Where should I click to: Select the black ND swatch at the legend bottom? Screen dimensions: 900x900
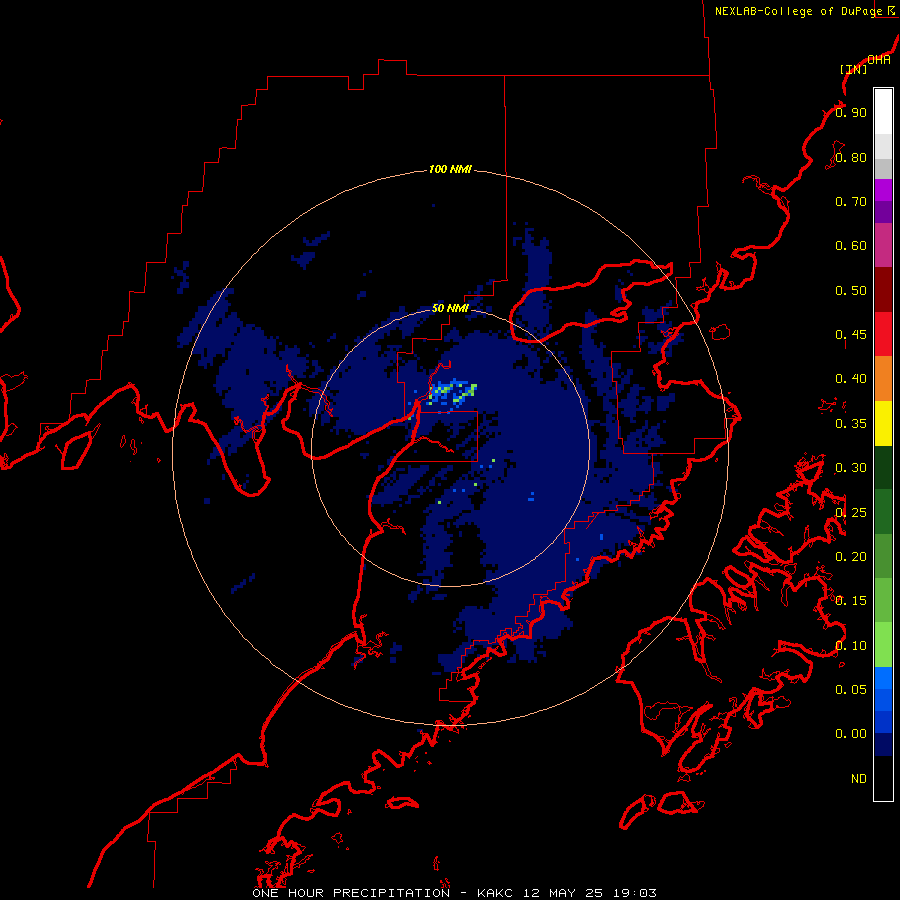click(x=883, y=778)
